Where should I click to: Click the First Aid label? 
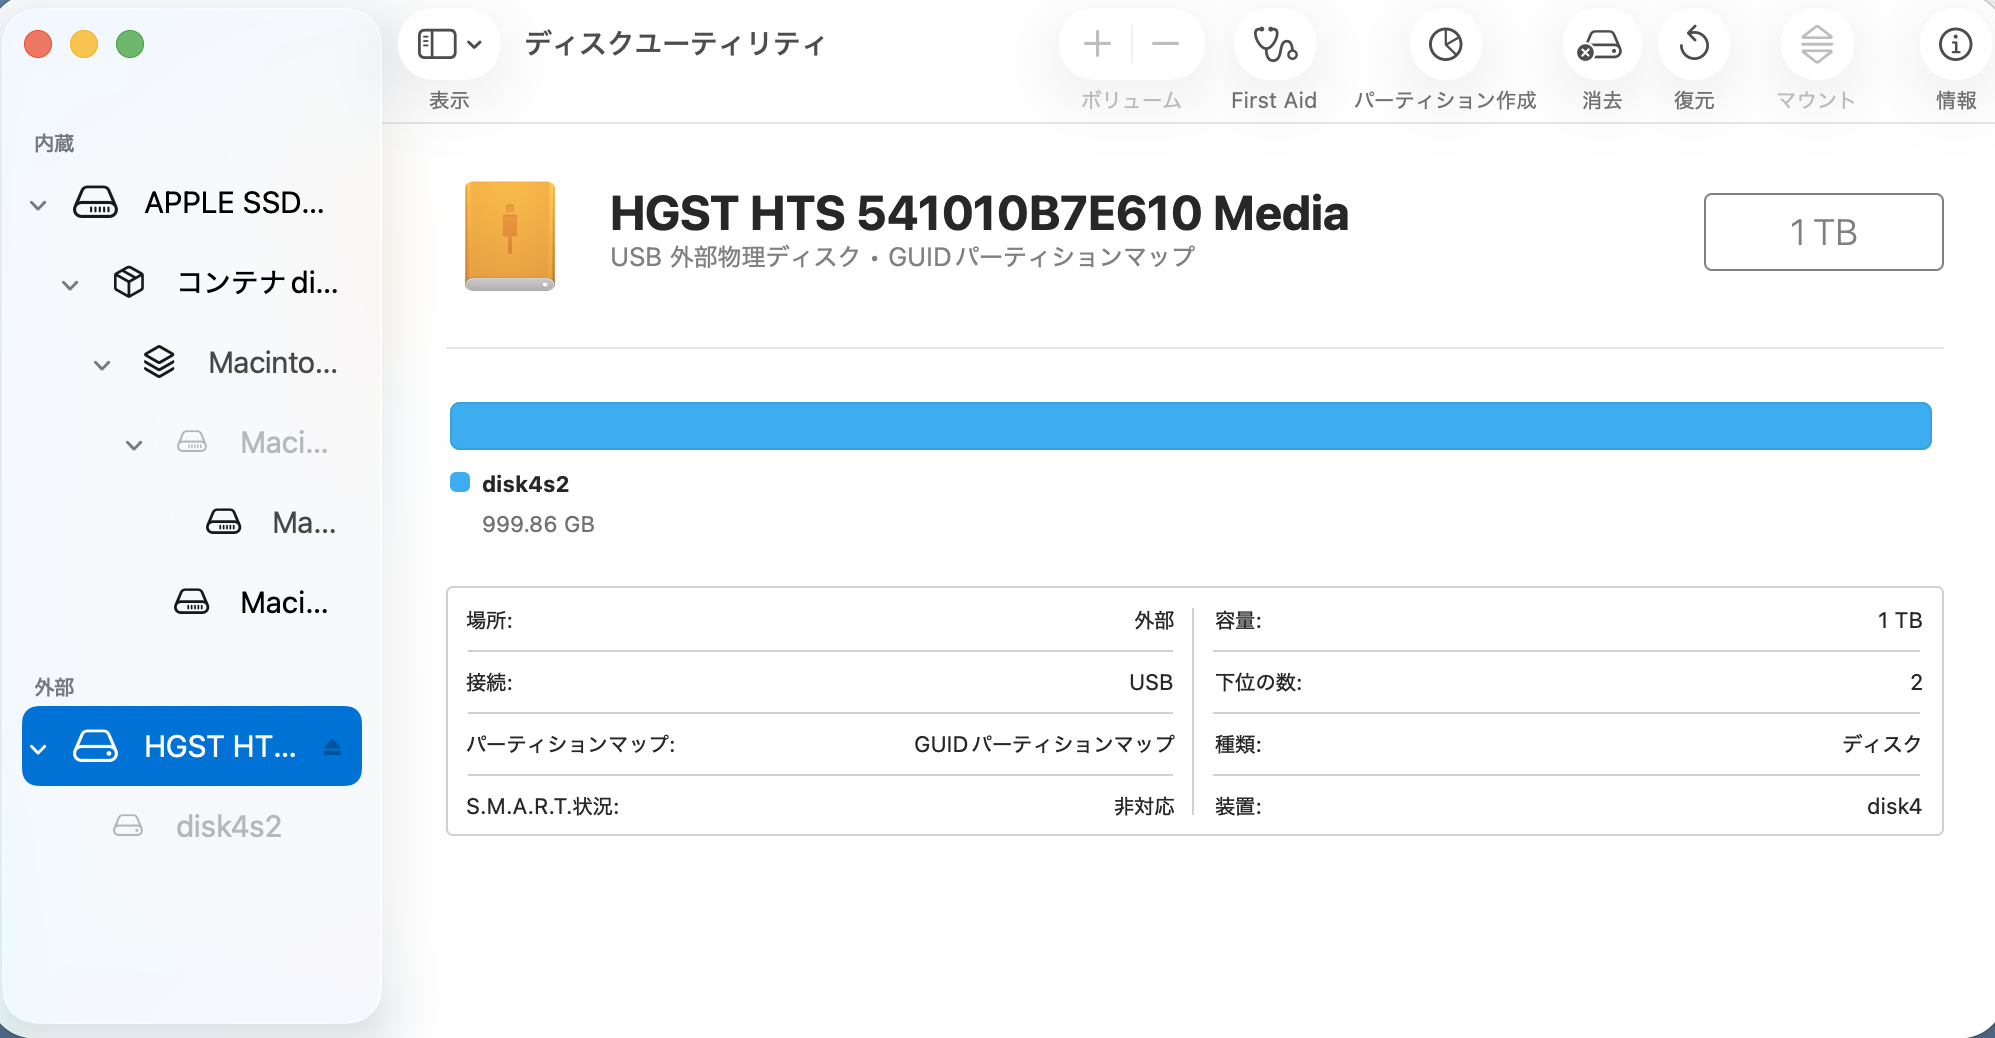[1274, 101]
